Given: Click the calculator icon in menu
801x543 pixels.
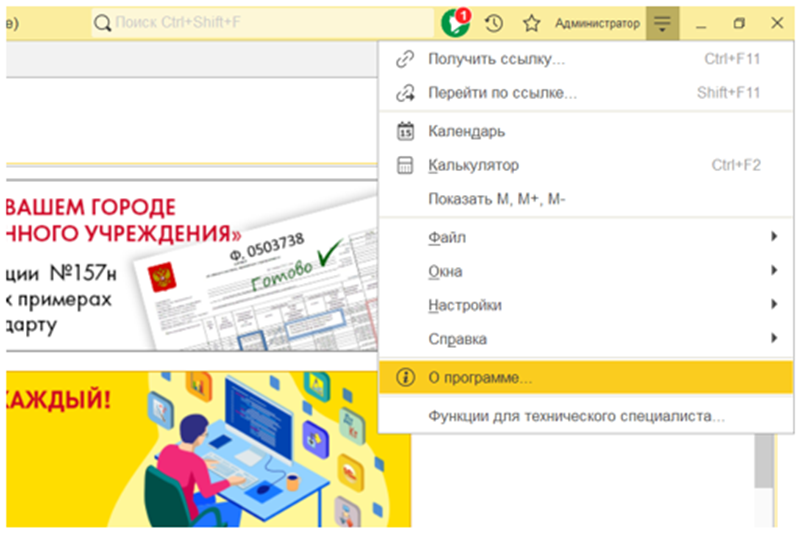Looking at the screenshot, I should [405, 165].
